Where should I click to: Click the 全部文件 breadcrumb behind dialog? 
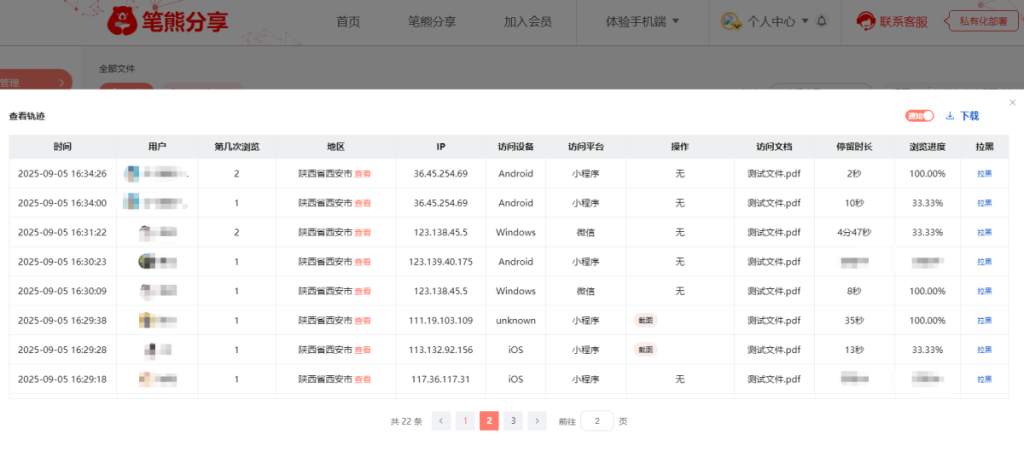tap(117, 69)
